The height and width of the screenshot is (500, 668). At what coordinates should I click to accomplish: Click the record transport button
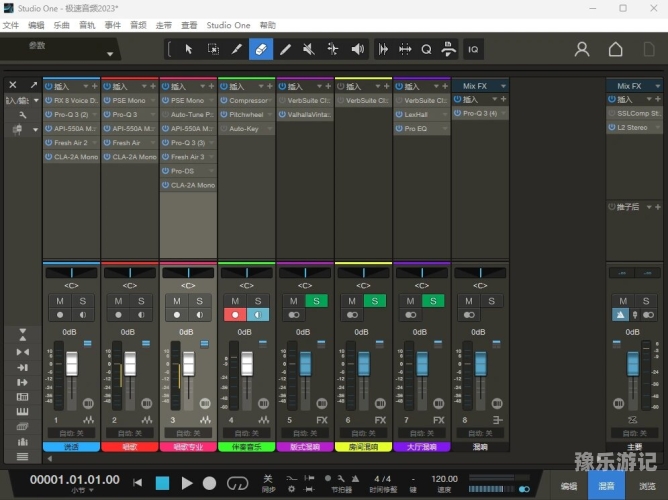(x=209, y=483)
